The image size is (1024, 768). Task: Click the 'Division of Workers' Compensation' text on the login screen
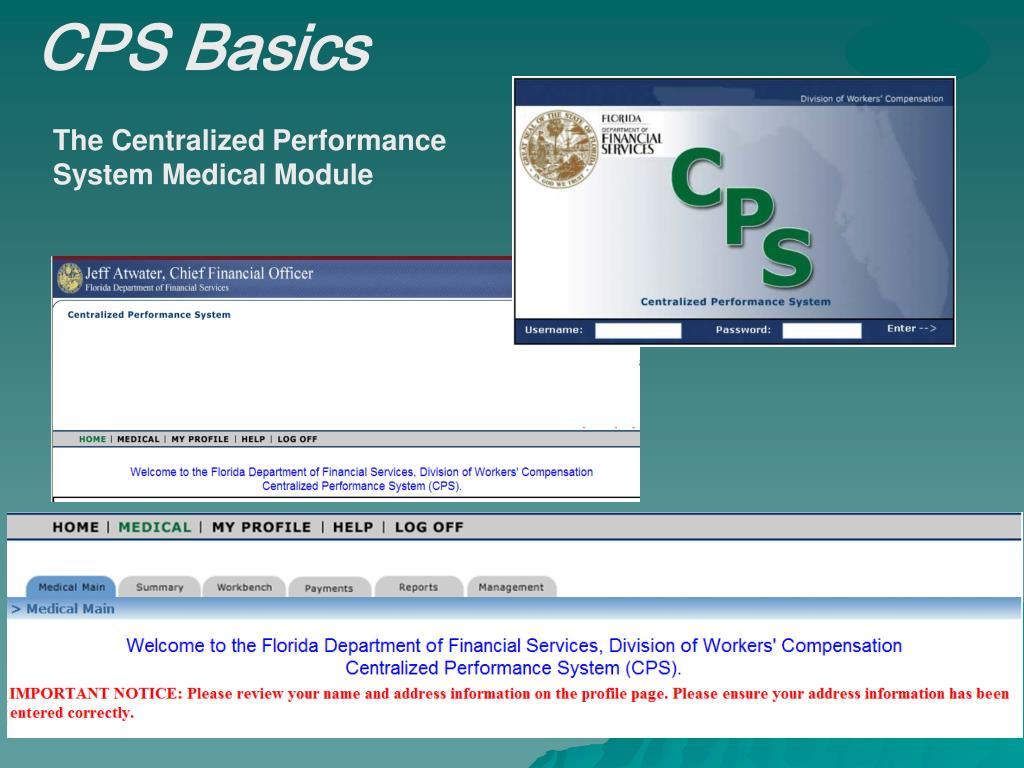point(872,99)
